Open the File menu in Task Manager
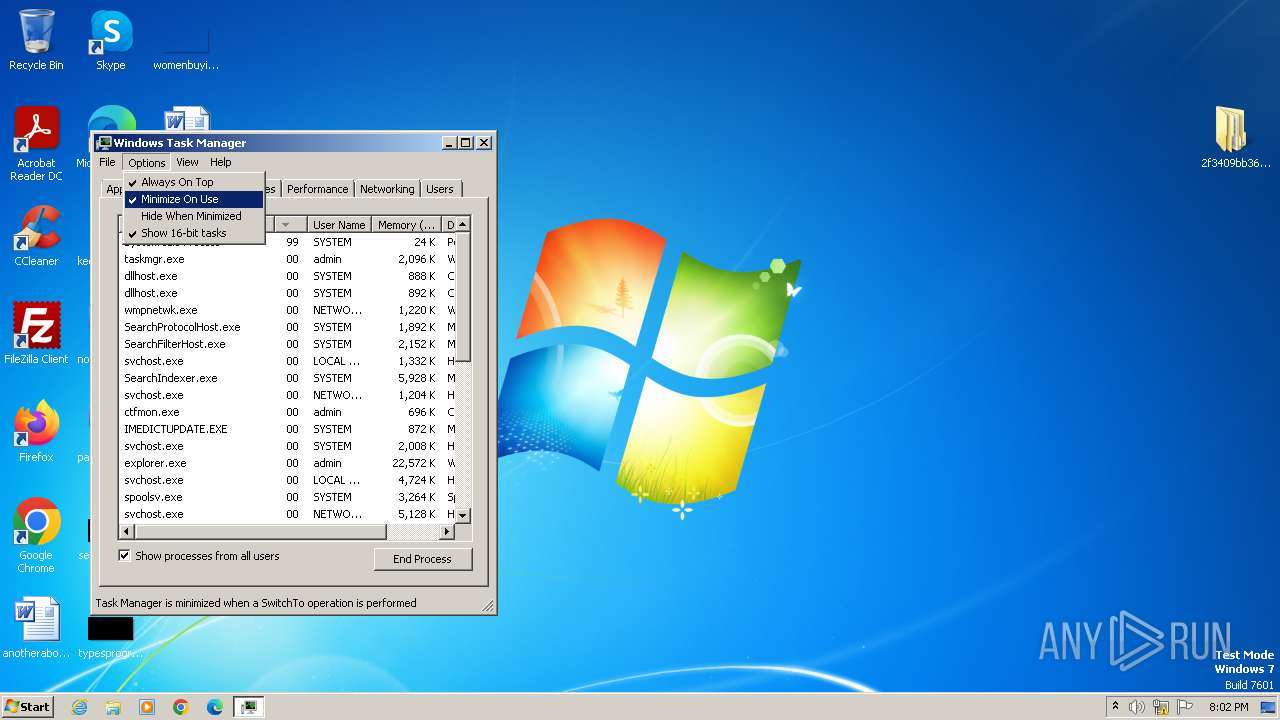 [x=107, y=162]
